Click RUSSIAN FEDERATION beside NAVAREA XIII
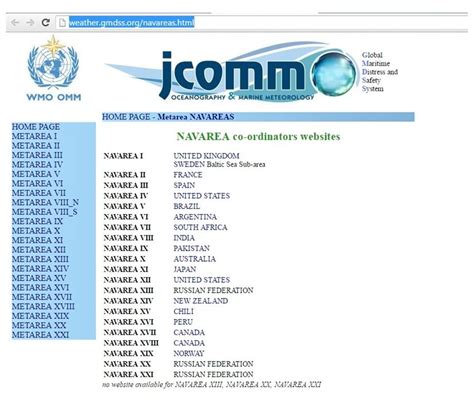The image size is (474, 408). click(213, 290)
